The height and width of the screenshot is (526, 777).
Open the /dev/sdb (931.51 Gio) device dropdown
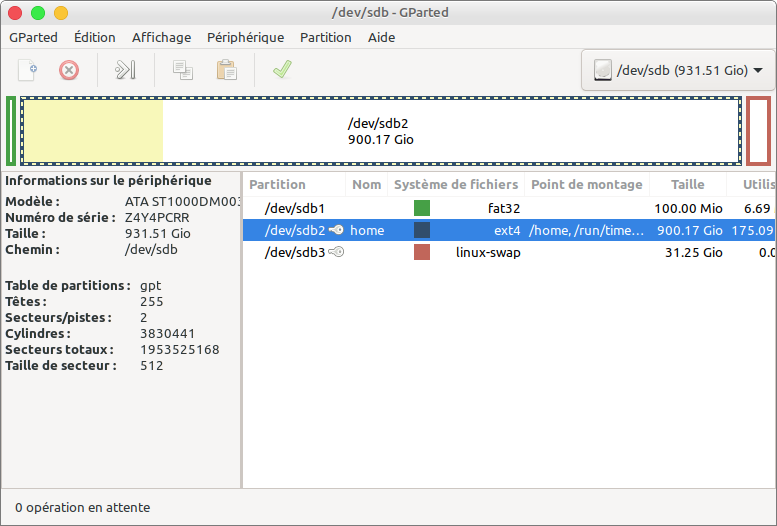click(x=678, y=70)
